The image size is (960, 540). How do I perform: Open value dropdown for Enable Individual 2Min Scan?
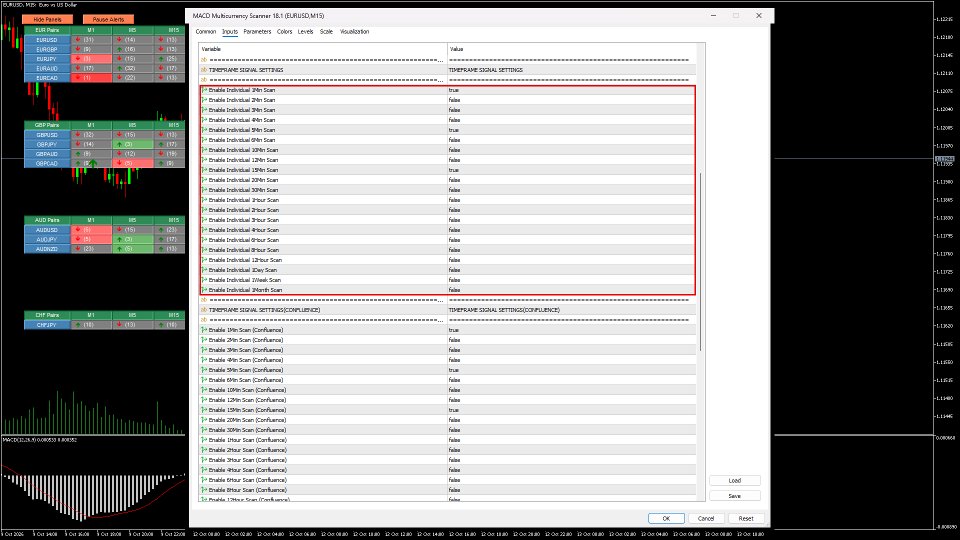[571, 100]
